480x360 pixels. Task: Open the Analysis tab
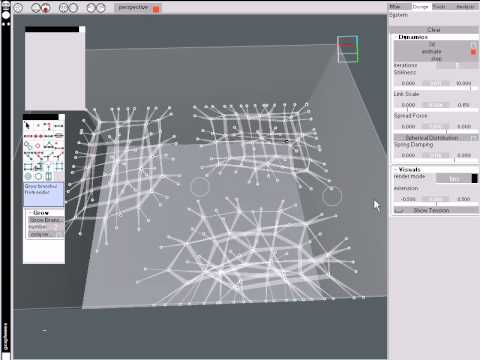coord(465,6)
